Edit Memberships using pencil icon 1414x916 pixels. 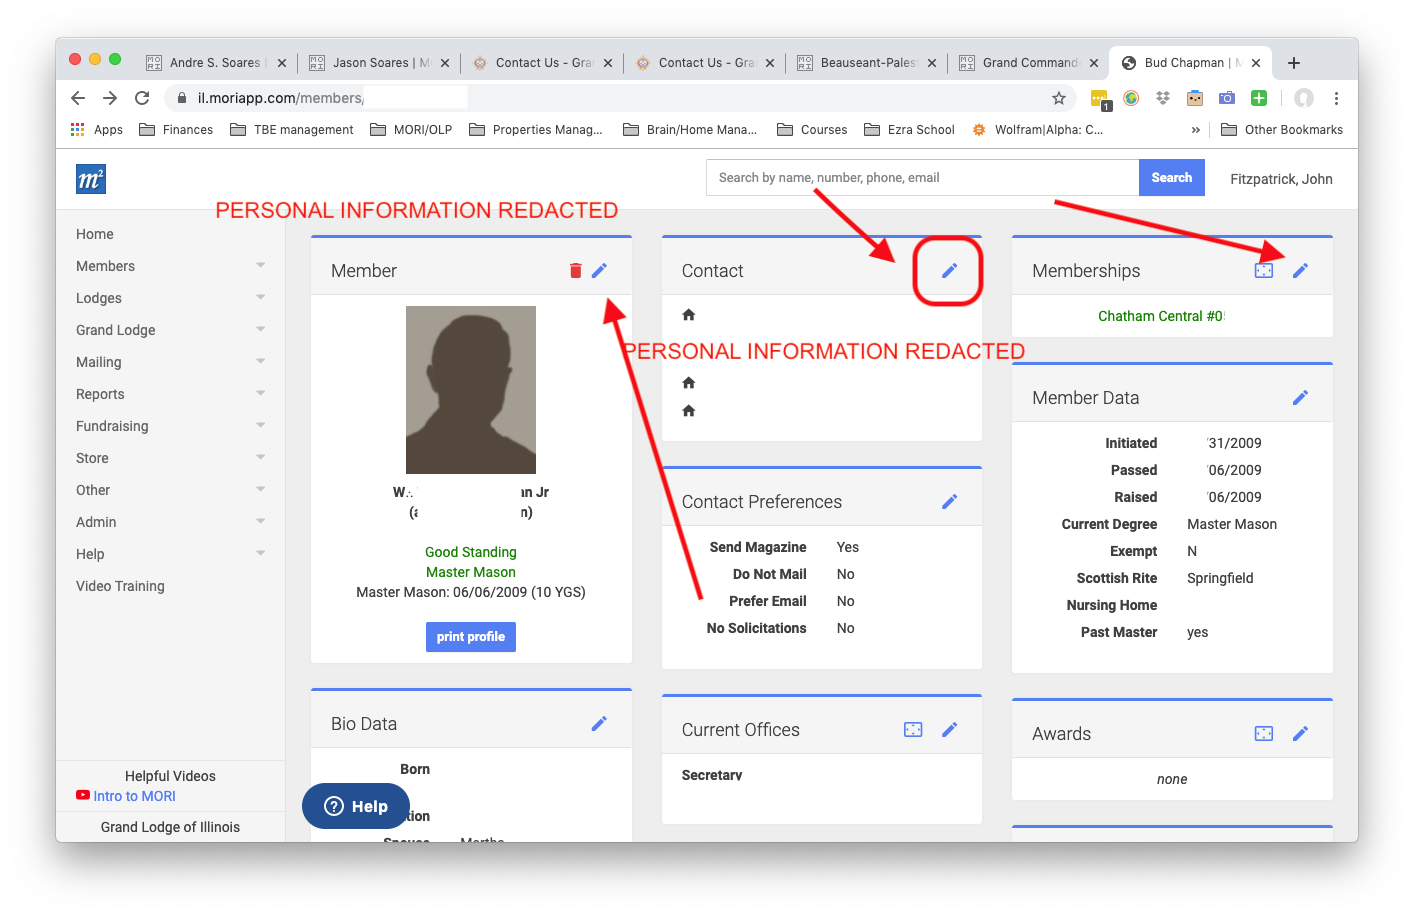[1300, 271]
